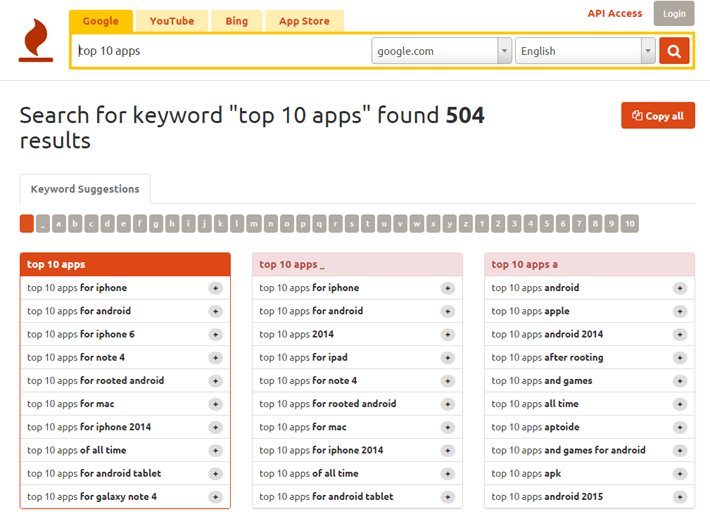Switch to the YouTube tab
This screenshot has width=710, height=521.
172,20
